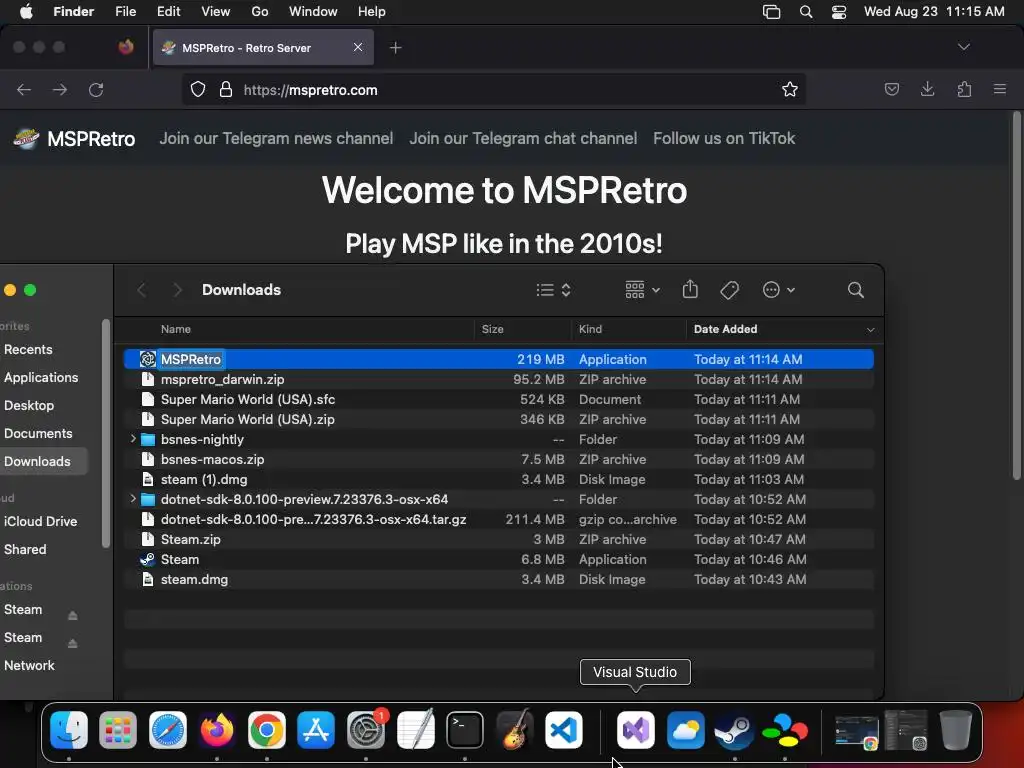The image size is (1024, 768).
Task: Open Finder list view style selector
Action: click(554, 290)
